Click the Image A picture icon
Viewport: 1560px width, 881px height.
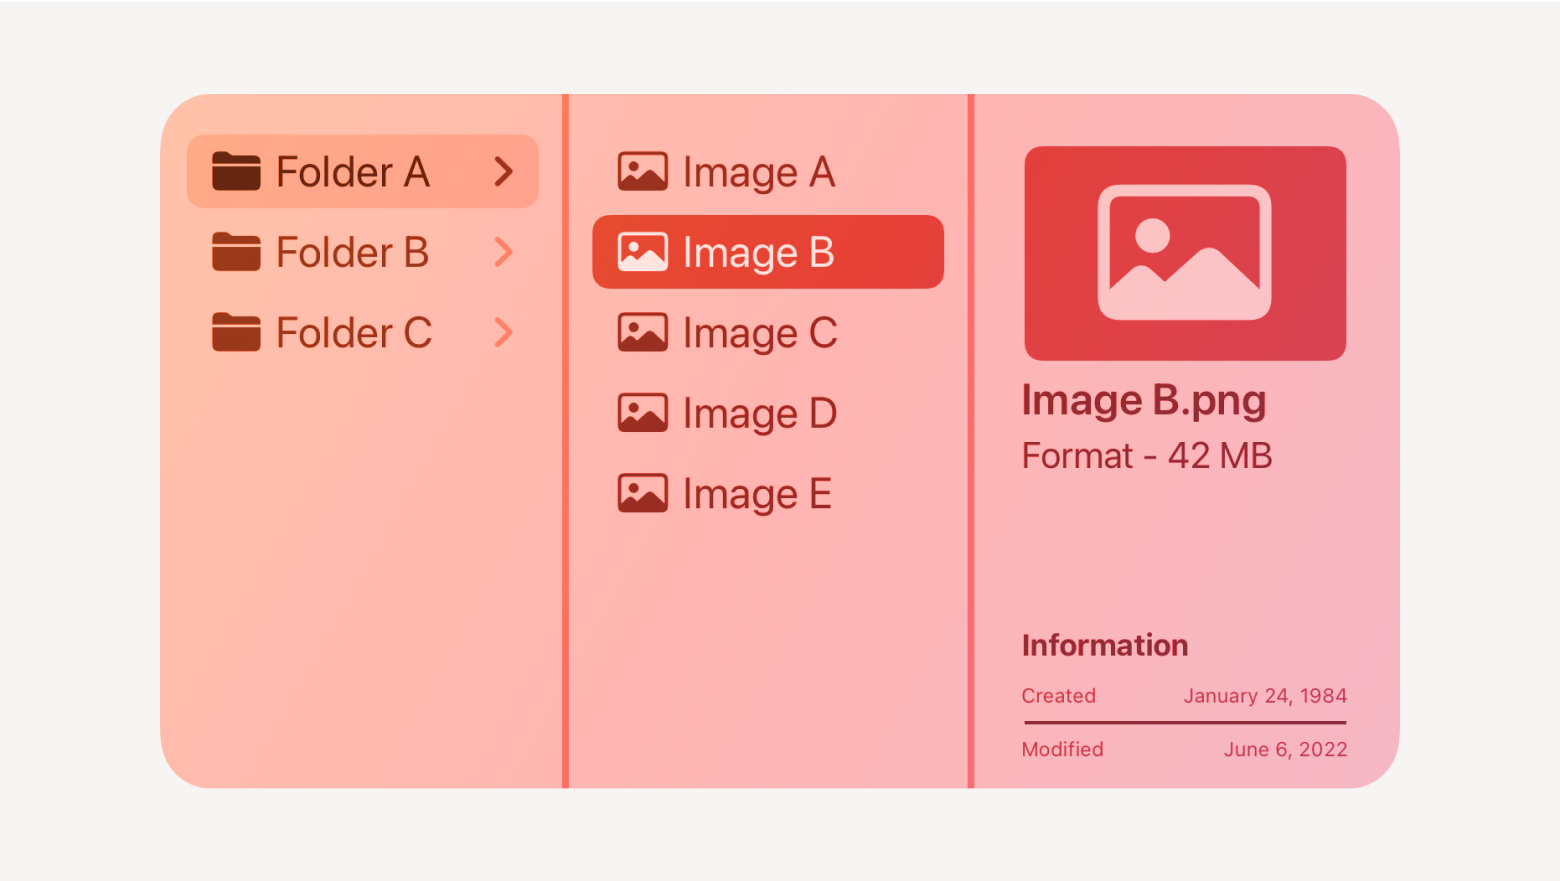coord(642,172)
